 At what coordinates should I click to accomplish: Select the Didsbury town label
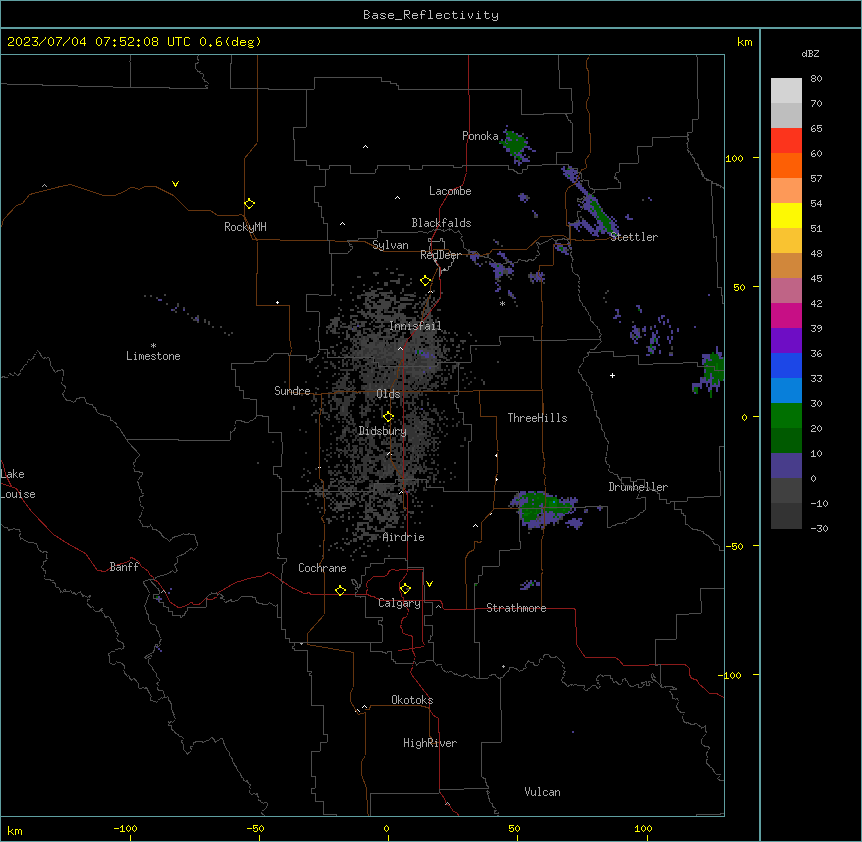pos(383,431)
